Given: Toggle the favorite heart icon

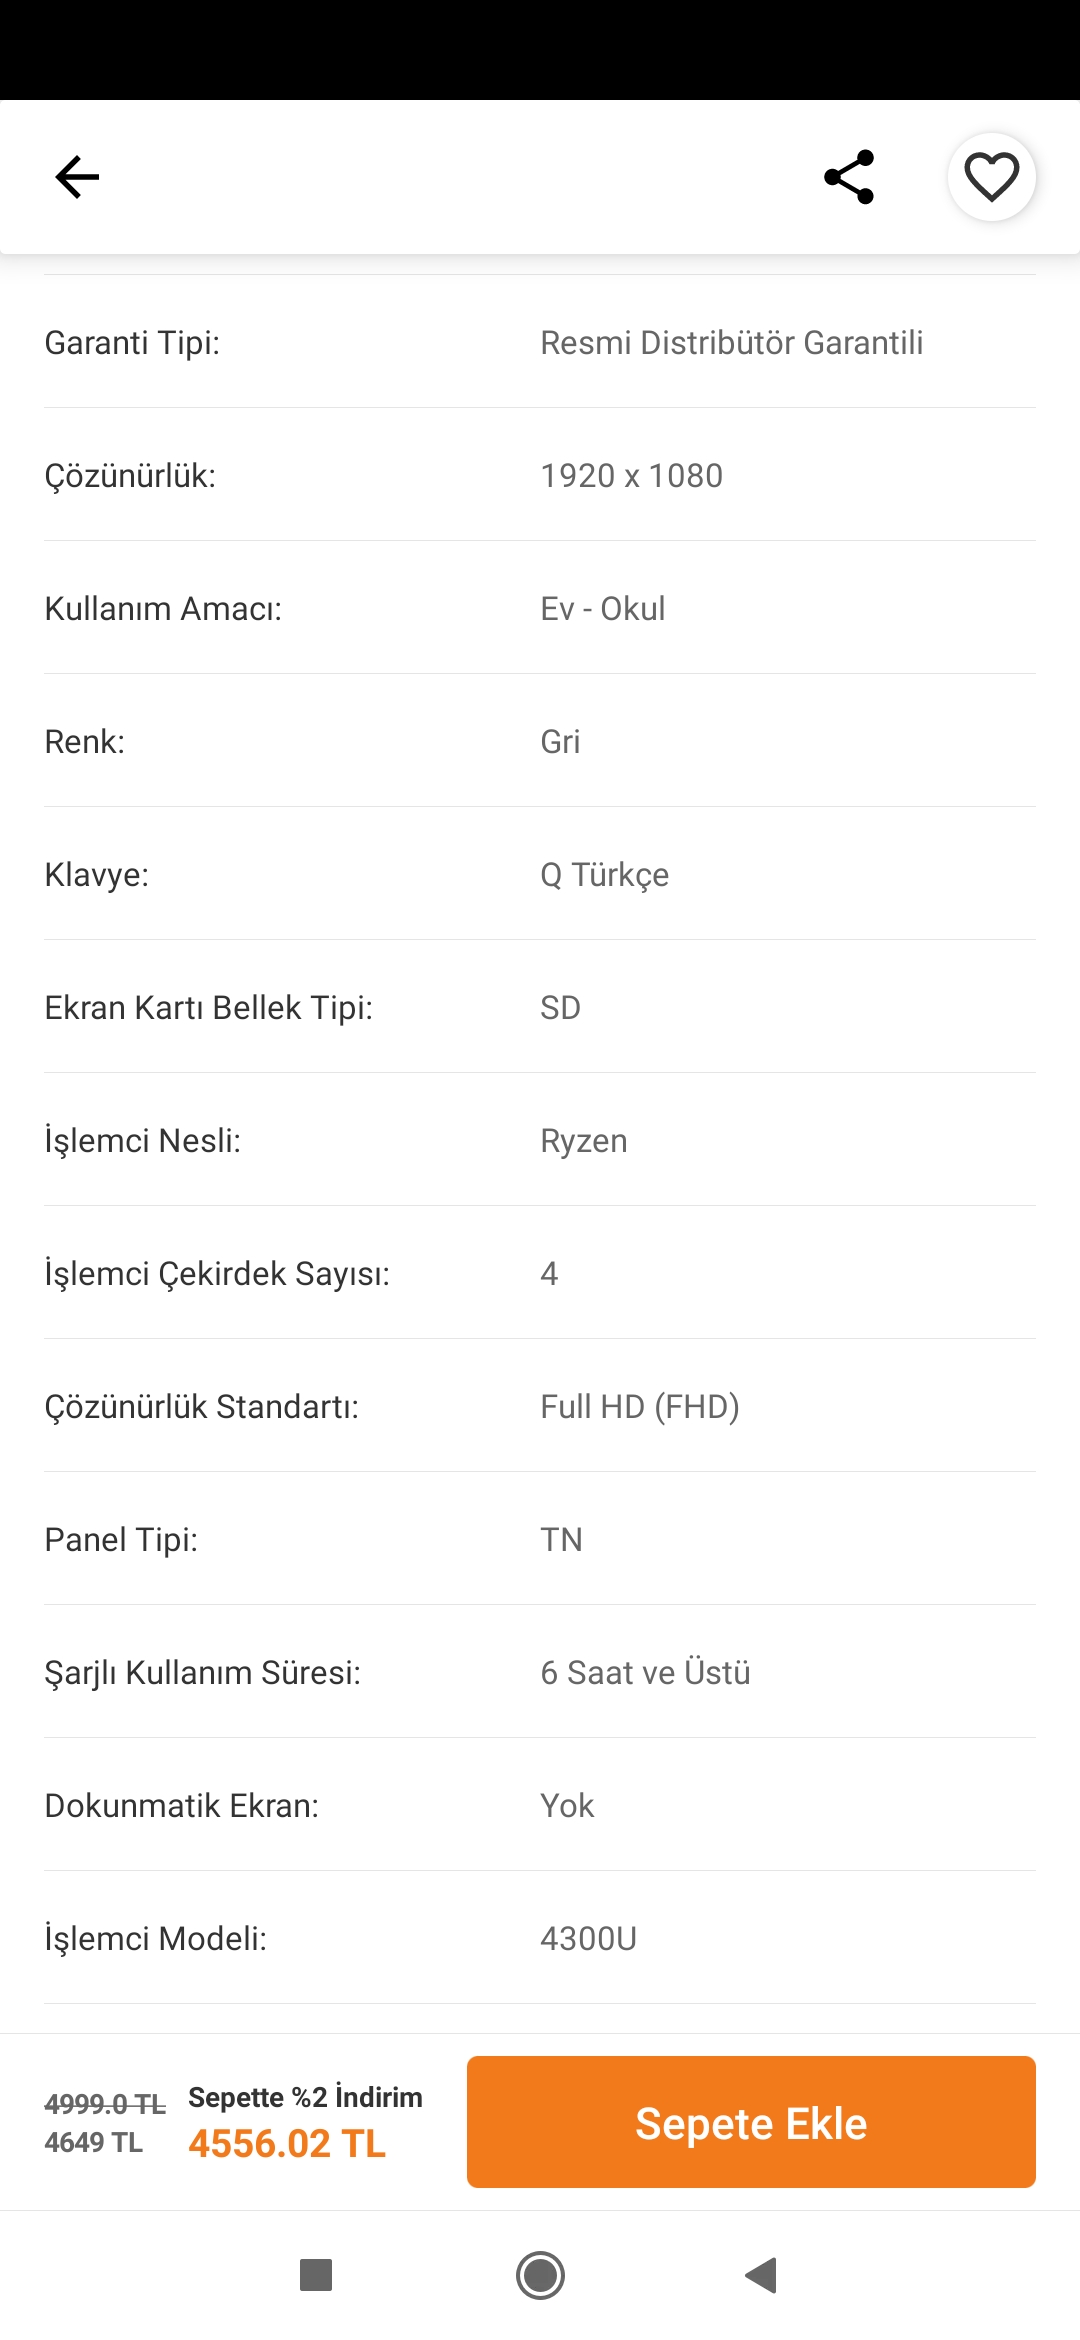Looking at the screenshot, I should (x=991, y=178).
